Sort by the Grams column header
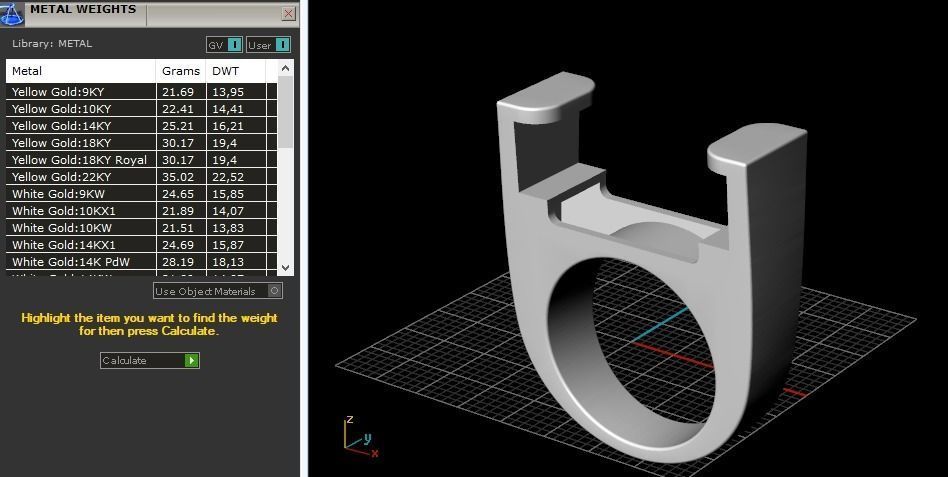The image size is (948, 477). pos(181,71)
